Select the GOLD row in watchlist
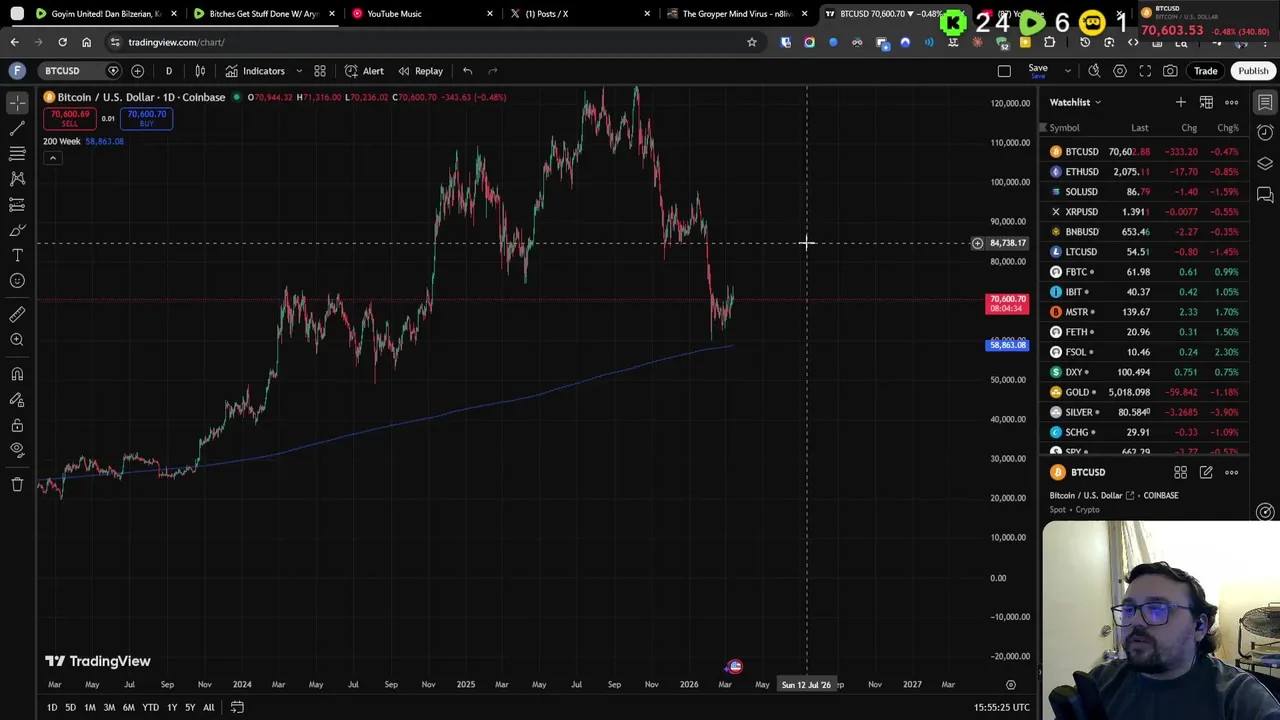The image size is (1280, 720). coord(1145,392)
